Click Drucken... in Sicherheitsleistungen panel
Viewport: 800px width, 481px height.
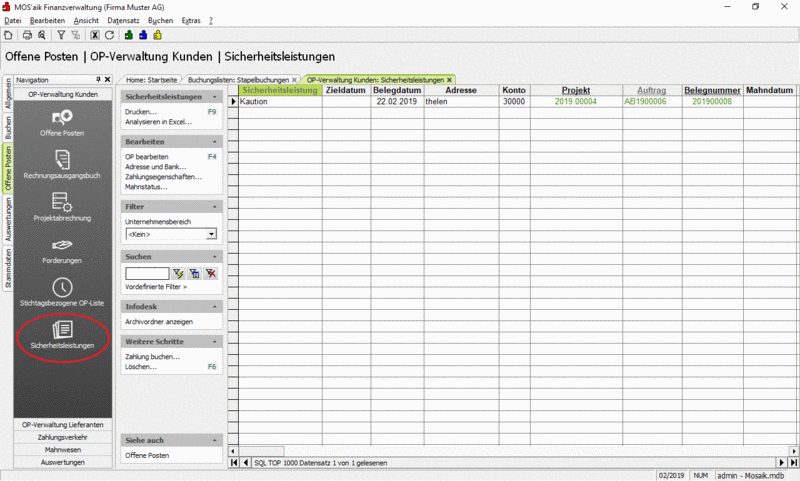tap(141, 112)
